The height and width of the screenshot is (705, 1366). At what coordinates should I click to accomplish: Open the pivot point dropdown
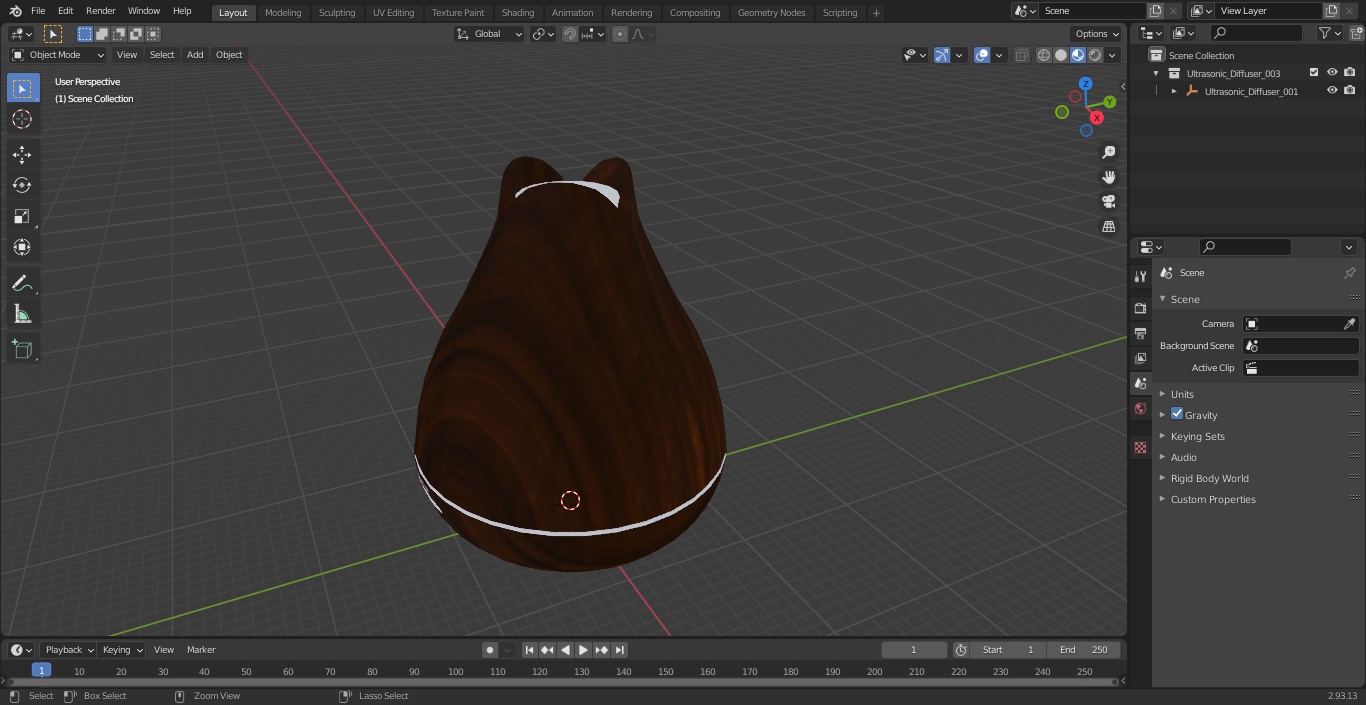click(543, 34)
